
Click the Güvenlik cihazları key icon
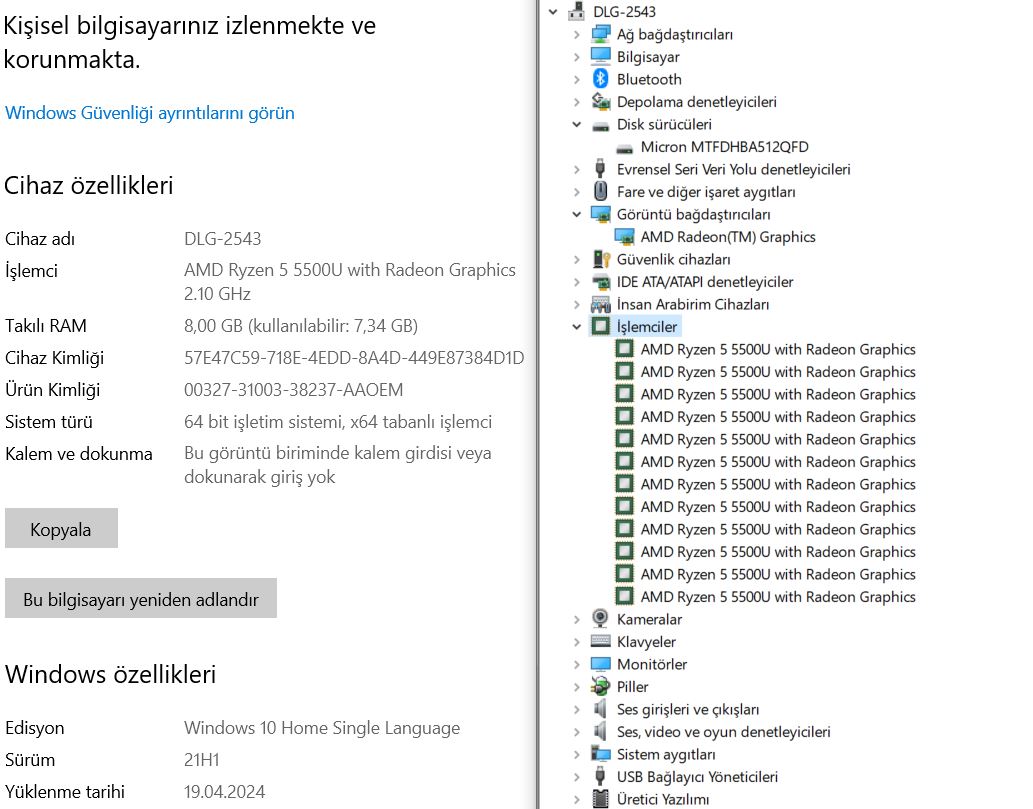[600, 259]
